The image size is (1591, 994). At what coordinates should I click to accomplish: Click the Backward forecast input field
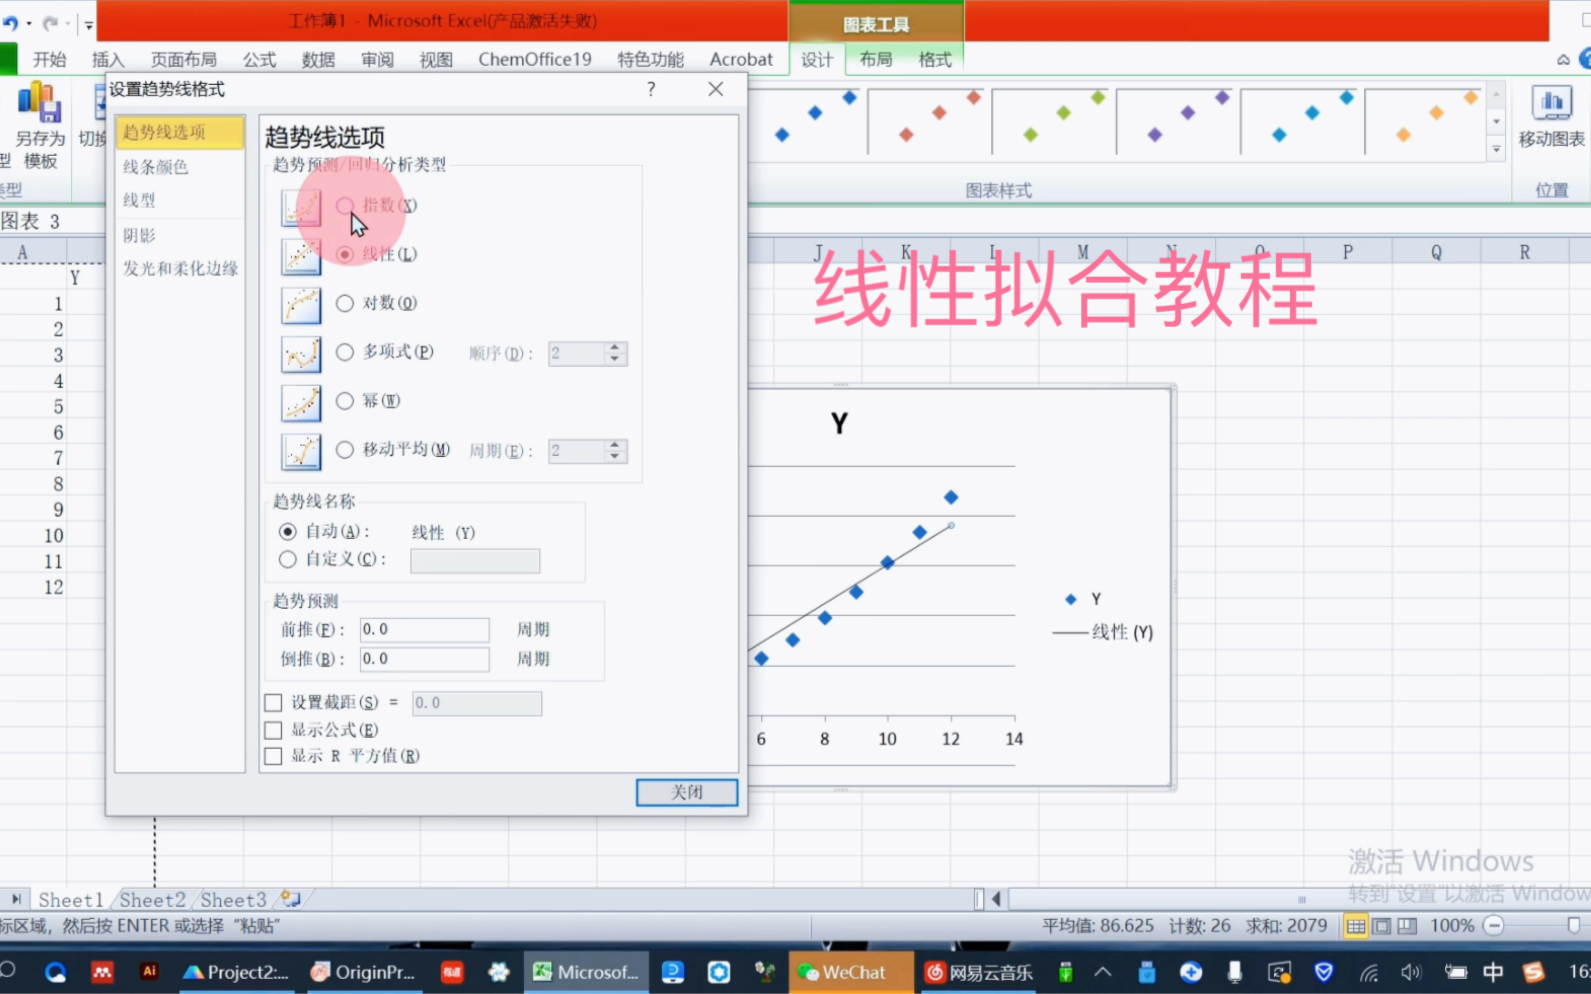(x=424, y=659)
